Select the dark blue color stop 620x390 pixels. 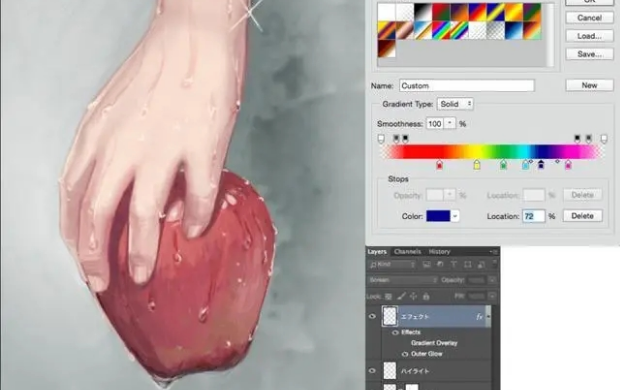tap(541, 165)
